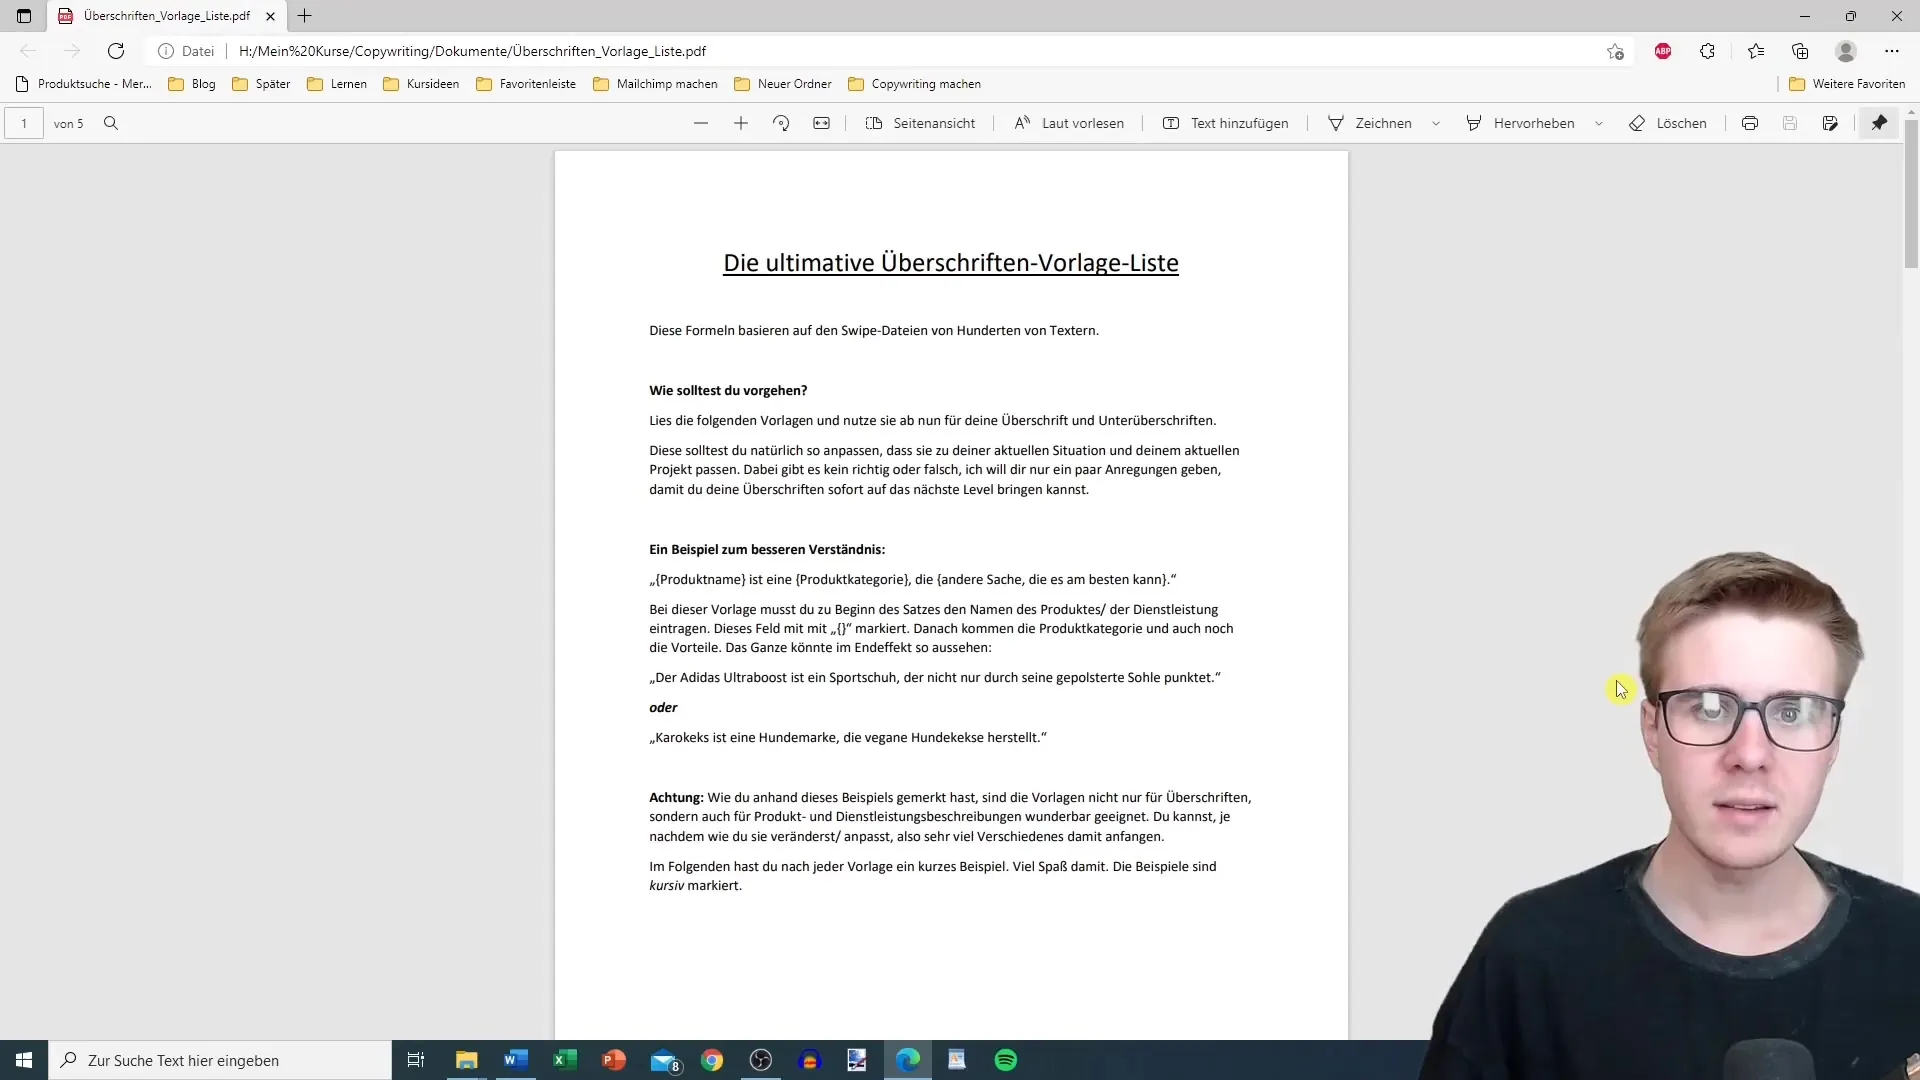Start Laut vorlesen read aloud
This screenshot has height=1080, width=1920.
[1069, 123]
